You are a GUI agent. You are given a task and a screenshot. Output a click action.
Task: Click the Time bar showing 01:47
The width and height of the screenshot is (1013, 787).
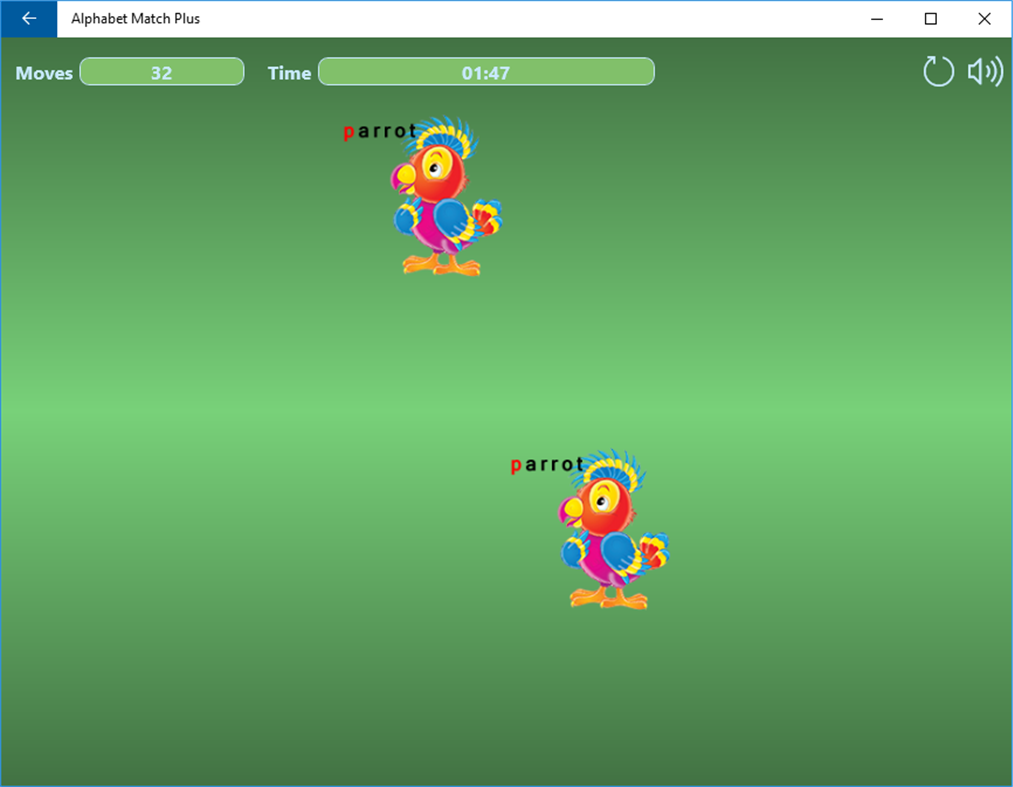point(486,71)
